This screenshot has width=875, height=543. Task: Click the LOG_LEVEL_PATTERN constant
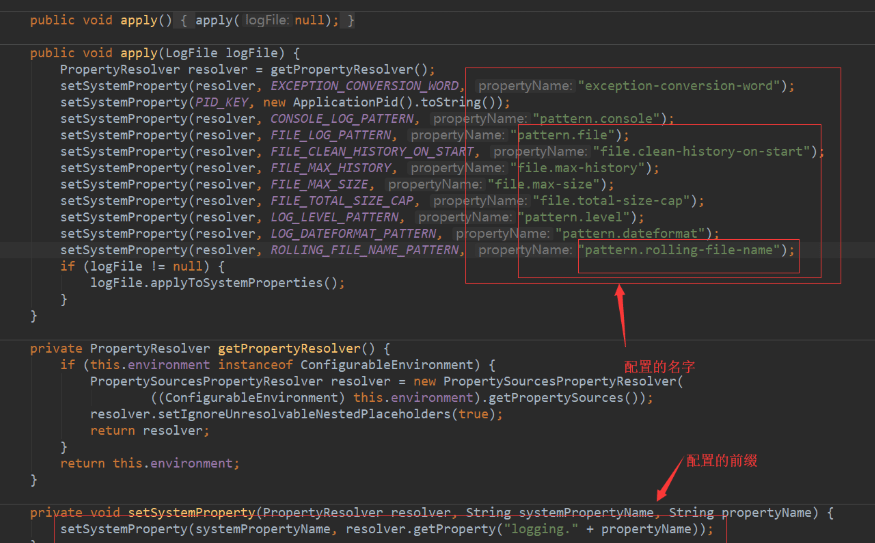point(335,217)
